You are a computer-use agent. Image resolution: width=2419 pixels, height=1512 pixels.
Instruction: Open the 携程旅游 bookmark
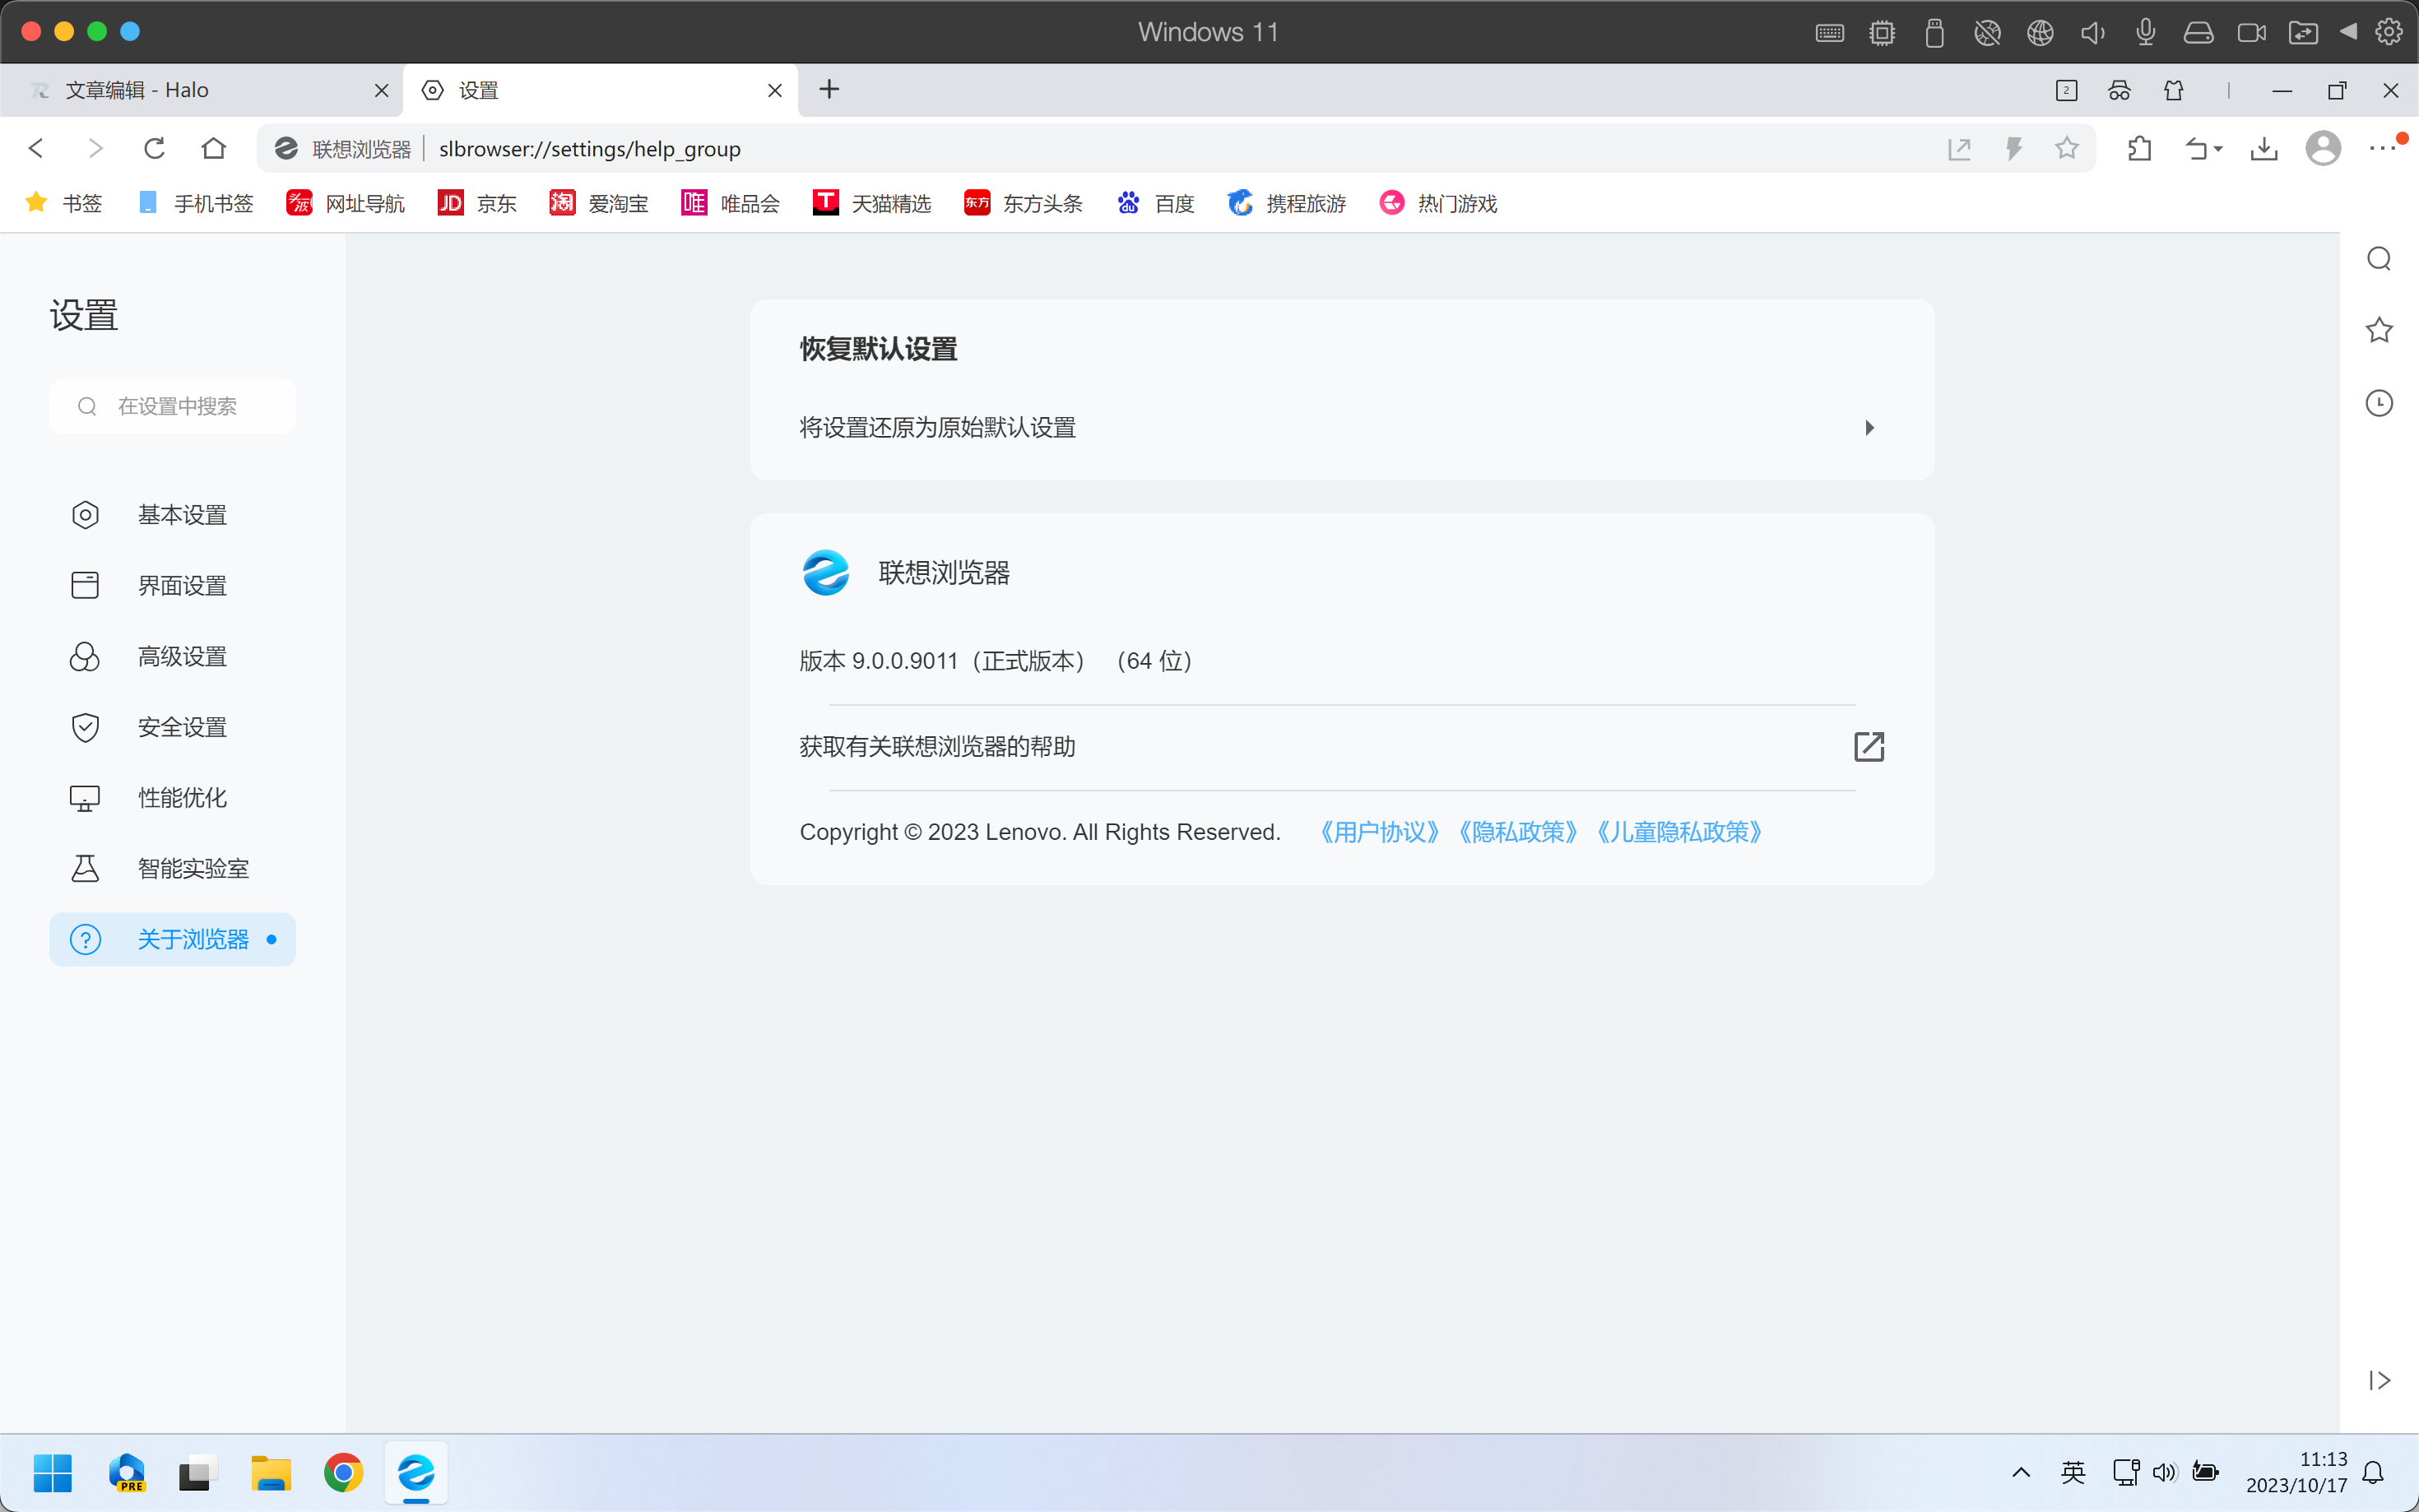[x=1287, y=203]
